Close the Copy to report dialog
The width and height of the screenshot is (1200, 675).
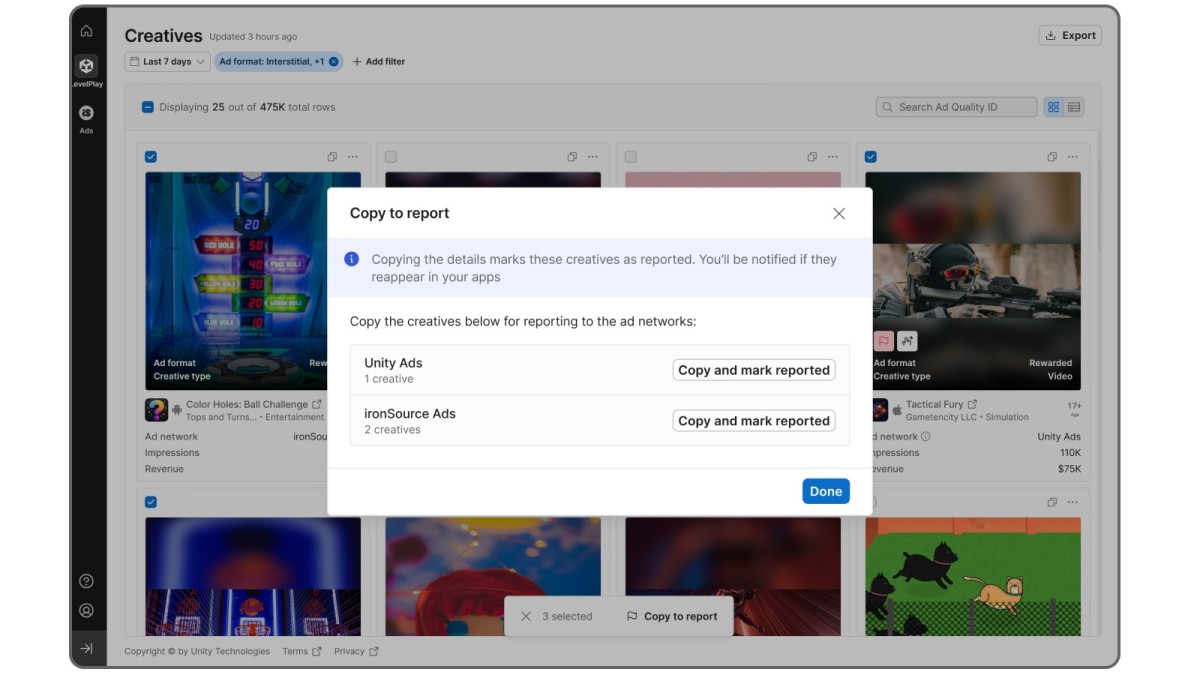[x=839, y=214]
